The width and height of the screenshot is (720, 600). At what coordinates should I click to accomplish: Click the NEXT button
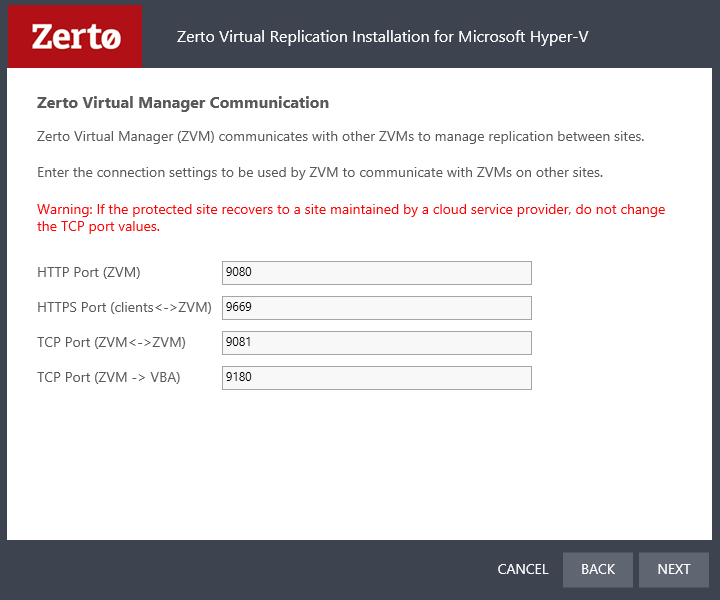tap(674, 569)
